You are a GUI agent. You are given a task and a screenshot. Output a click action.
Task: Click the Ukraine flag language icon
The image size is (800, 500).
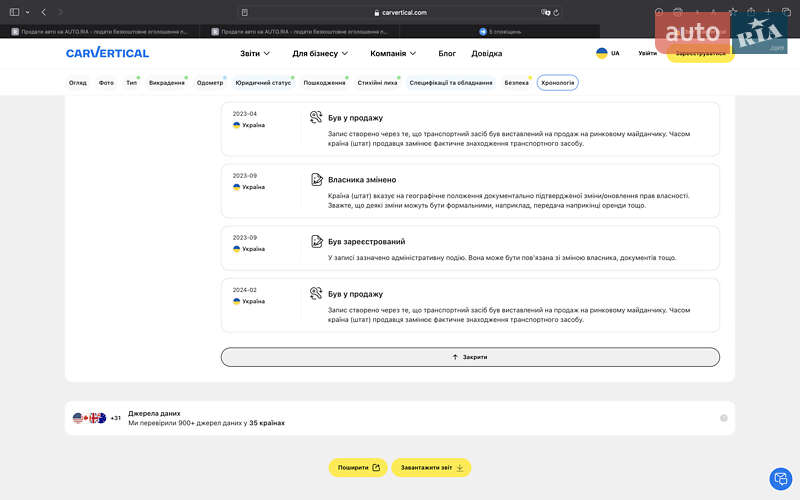[x=601, y=53]
